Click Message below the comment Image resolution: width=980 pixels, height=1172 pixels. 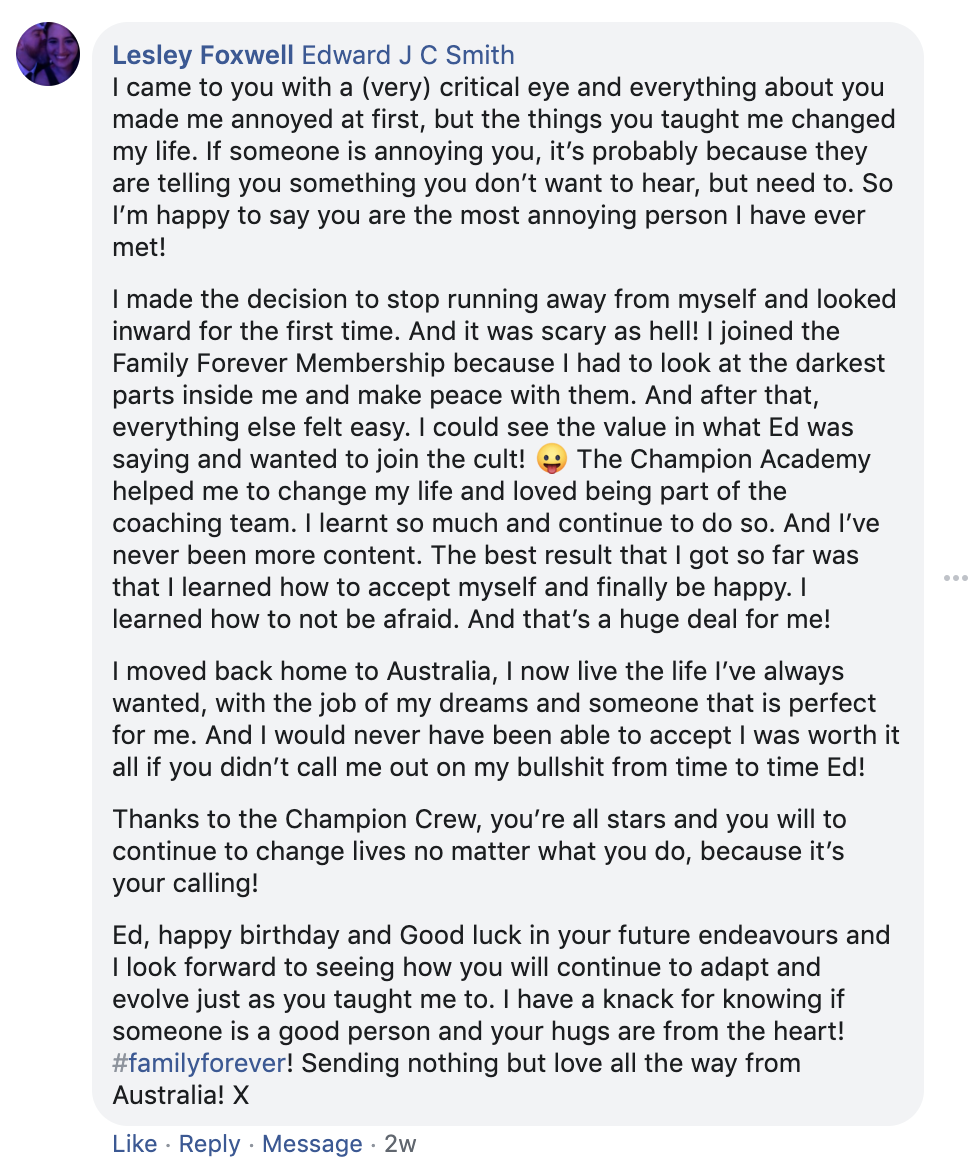click(312, 1144)
